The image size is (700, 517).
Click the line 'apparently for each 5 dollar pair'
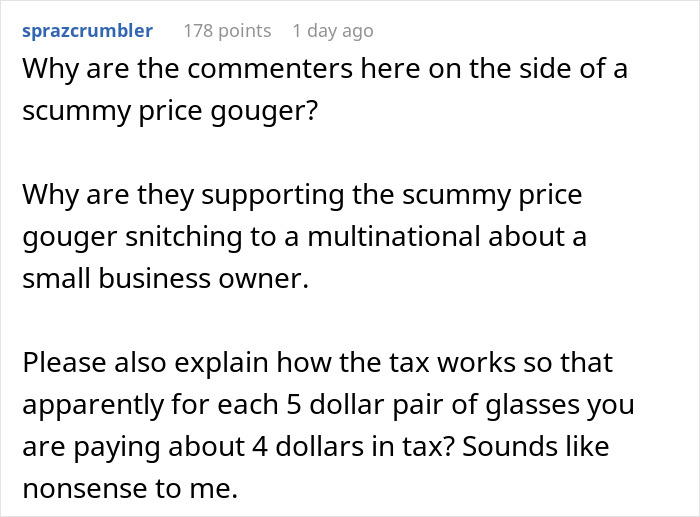point(328,405)
